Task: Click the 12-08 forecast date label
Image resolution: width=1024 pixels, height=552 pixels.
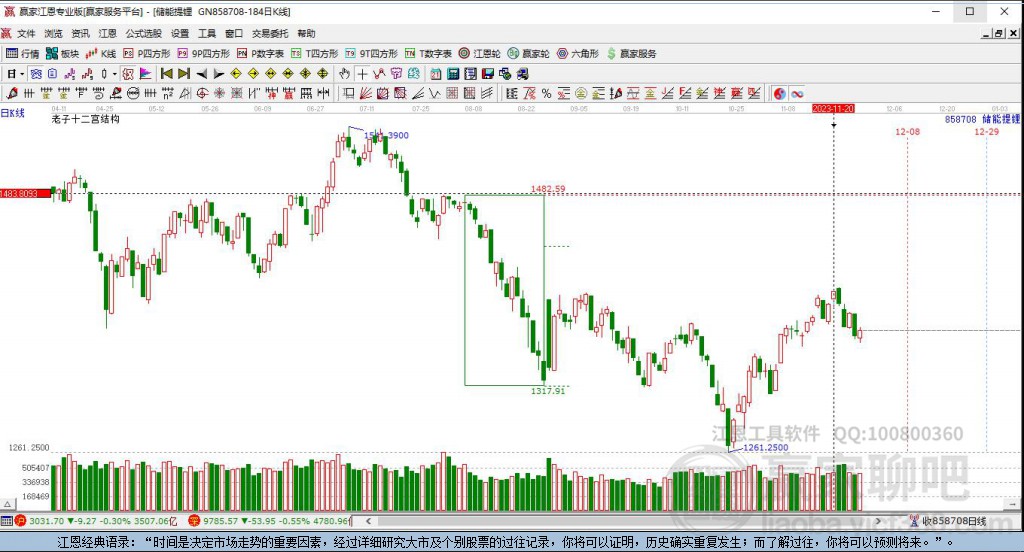Action: click(907, 131)
